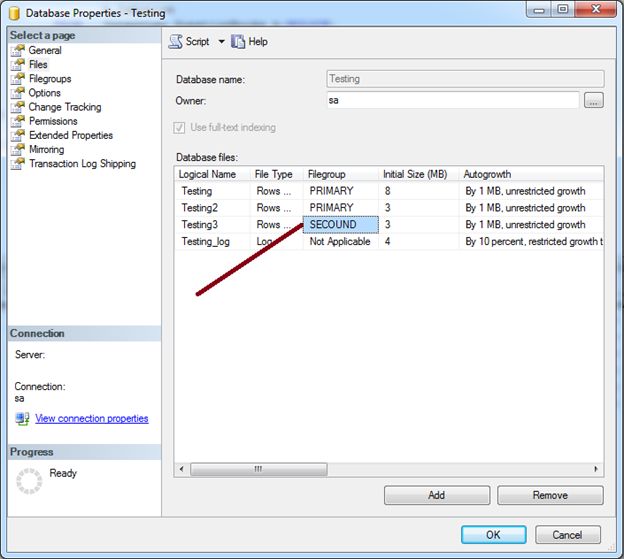
Task: Open View connection properties link
Action: coord(92,419)
